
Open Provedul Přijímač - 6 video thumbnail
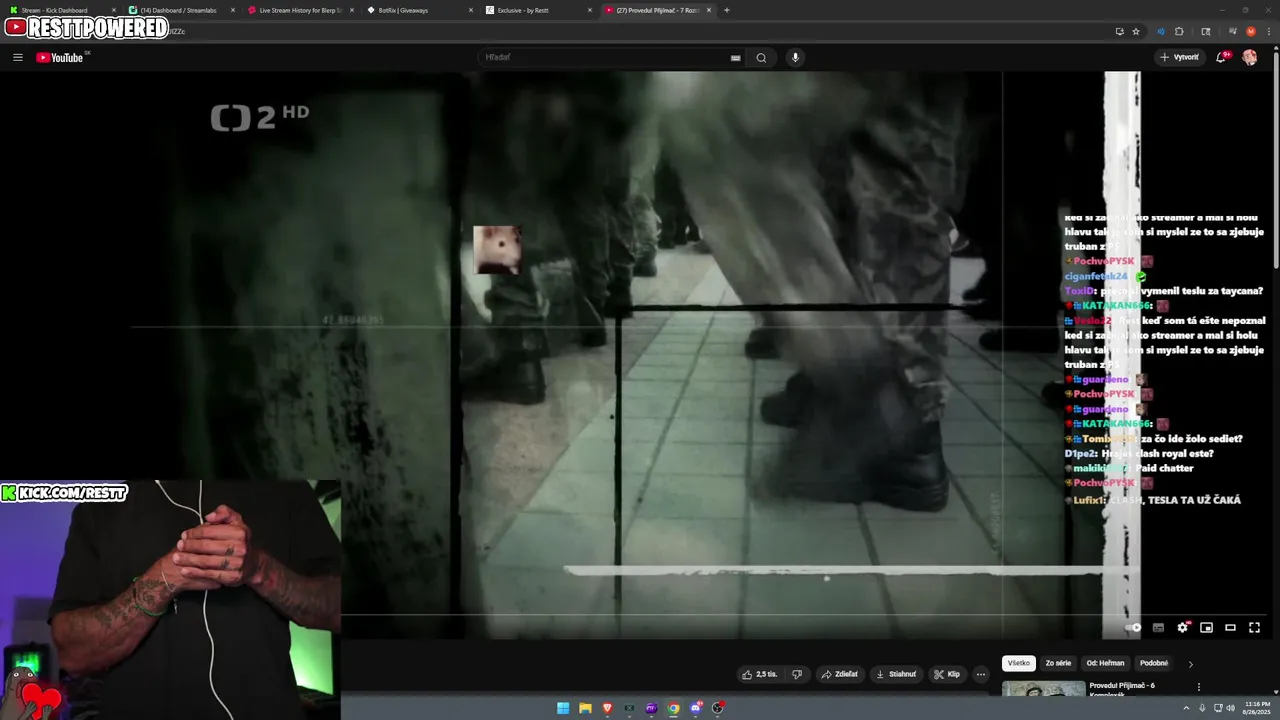pos(1043,689)
